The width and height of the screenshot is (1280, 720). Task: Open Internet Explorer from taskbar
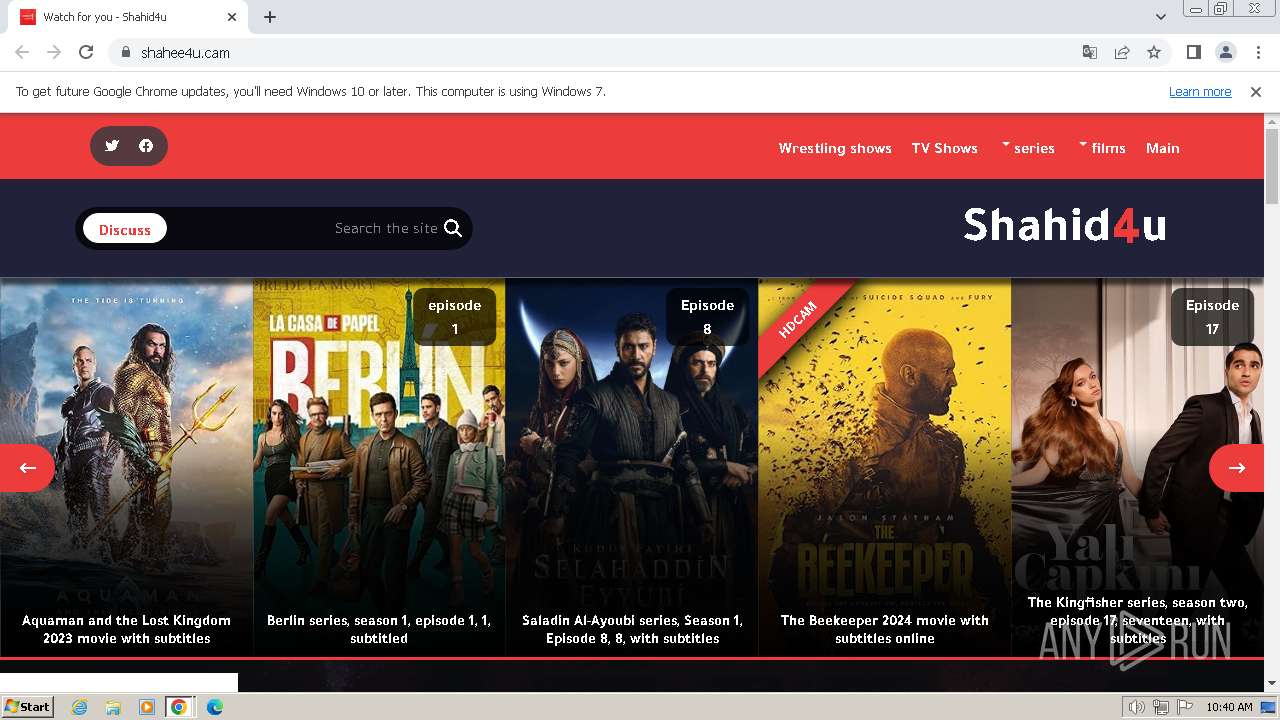(79, 707)
